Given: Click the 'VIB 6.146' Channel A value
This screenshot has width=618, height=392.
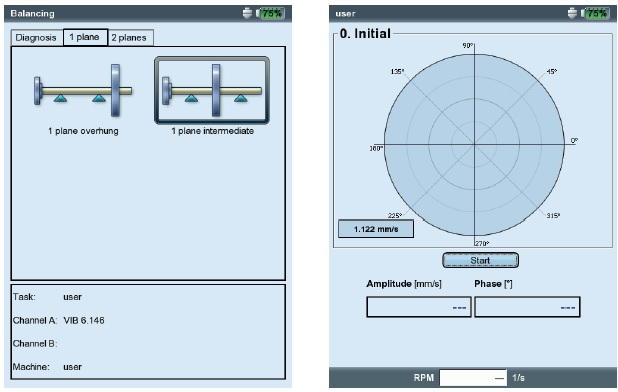Looking at the screenshot, I should point(84,320).
